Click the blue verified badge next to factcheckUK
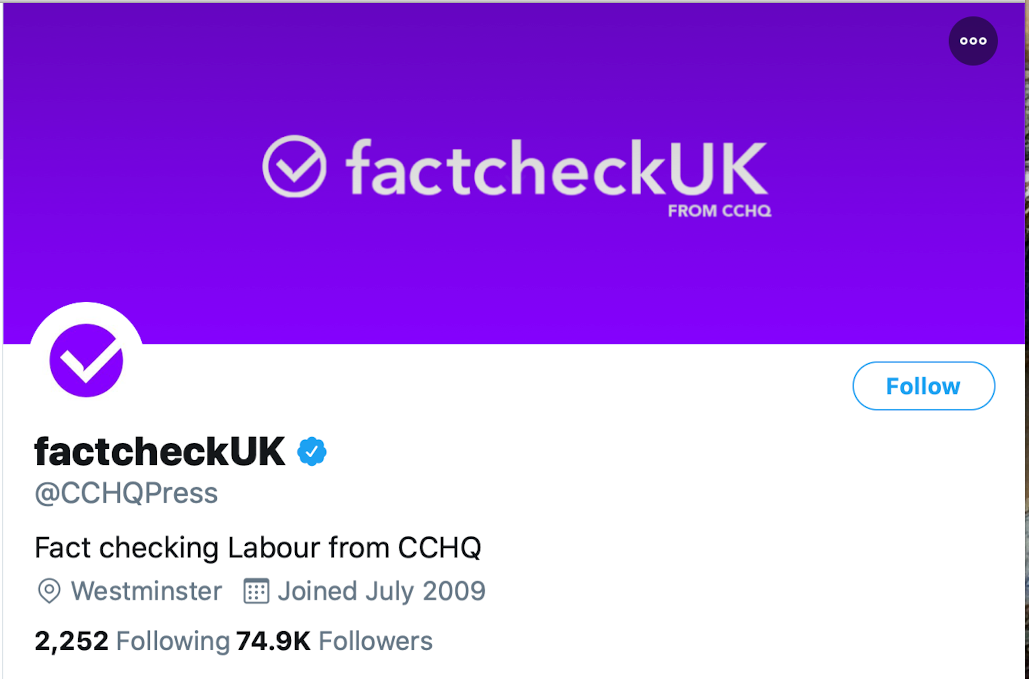This screenshot has width=1029, height=679. [x=313, y=451]
